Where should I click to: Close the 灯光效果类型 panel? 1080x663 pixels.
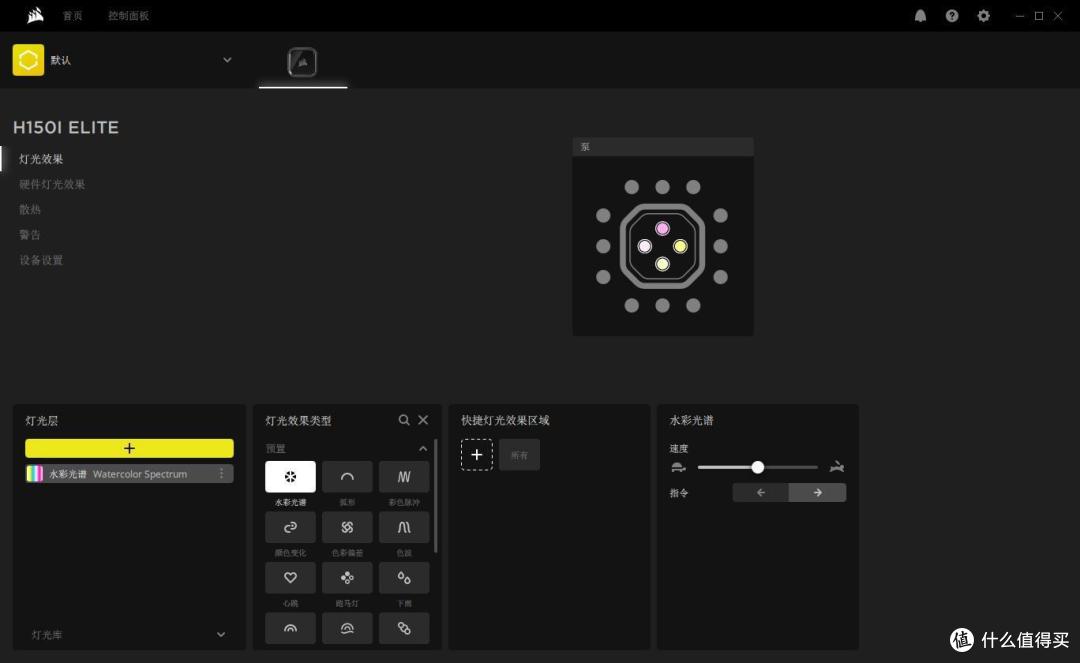click(423, 420)
